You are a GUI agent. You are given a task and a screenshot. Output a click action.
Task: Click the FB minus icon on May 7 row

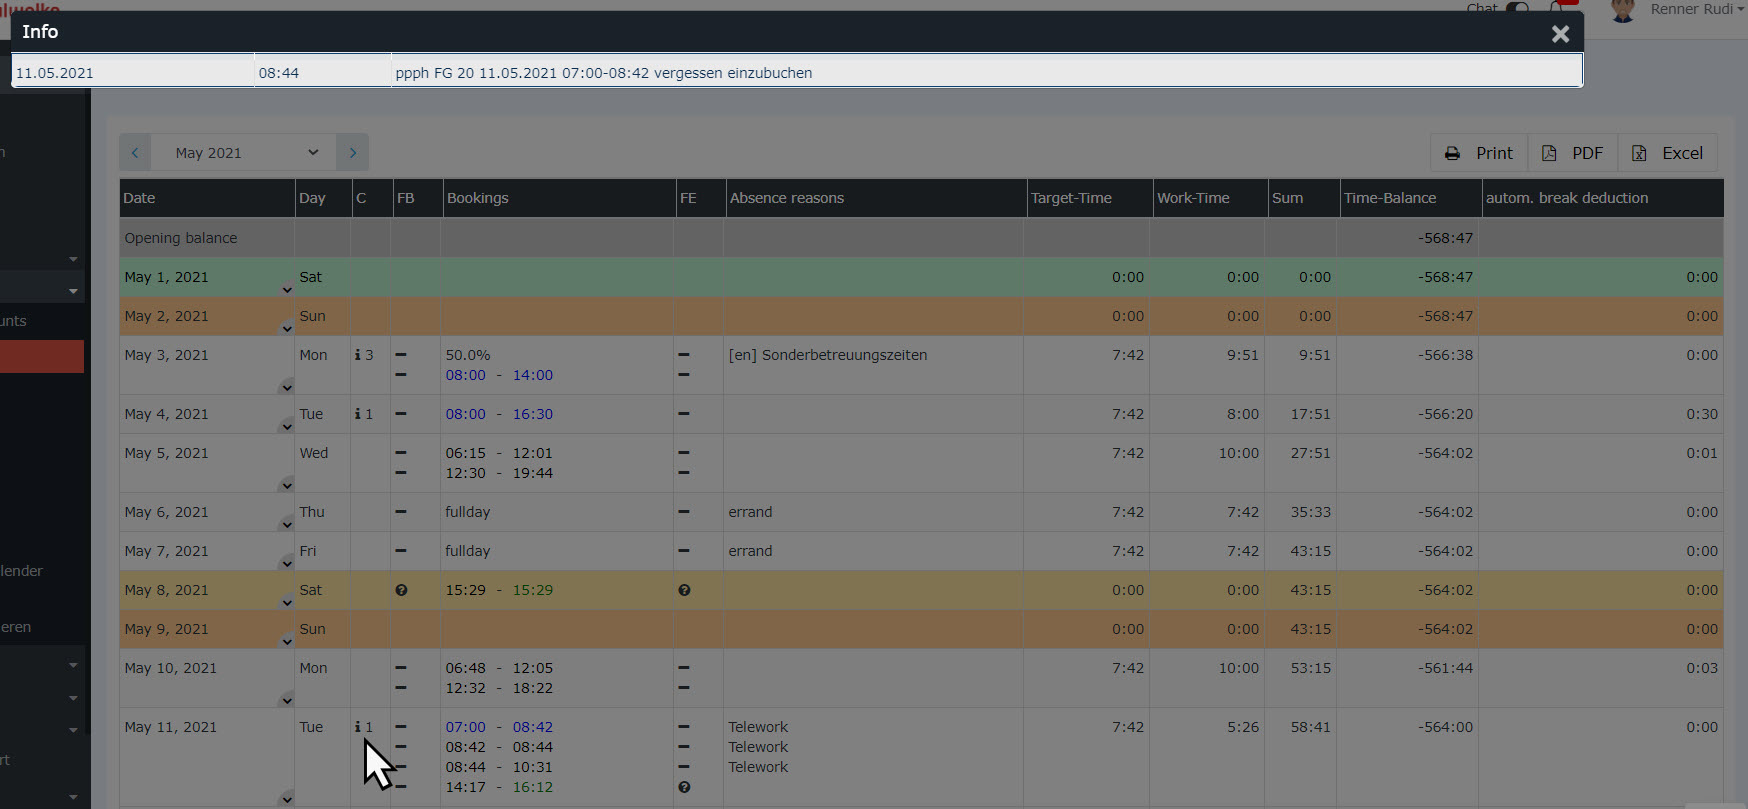[x=401, y=551]
